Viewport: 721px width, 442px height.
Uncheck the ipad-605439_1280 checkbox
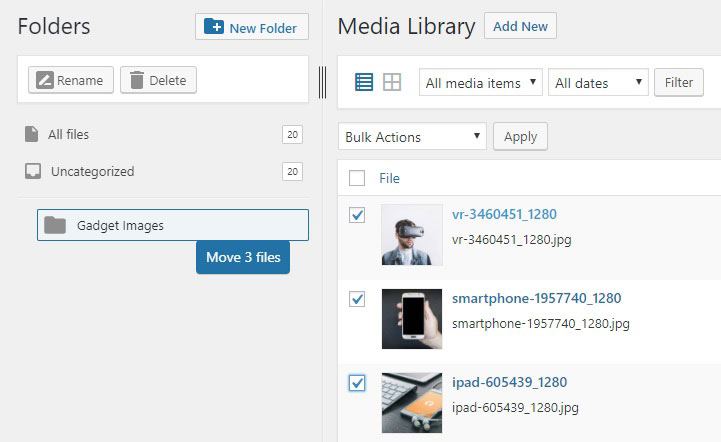click(357, 383)
